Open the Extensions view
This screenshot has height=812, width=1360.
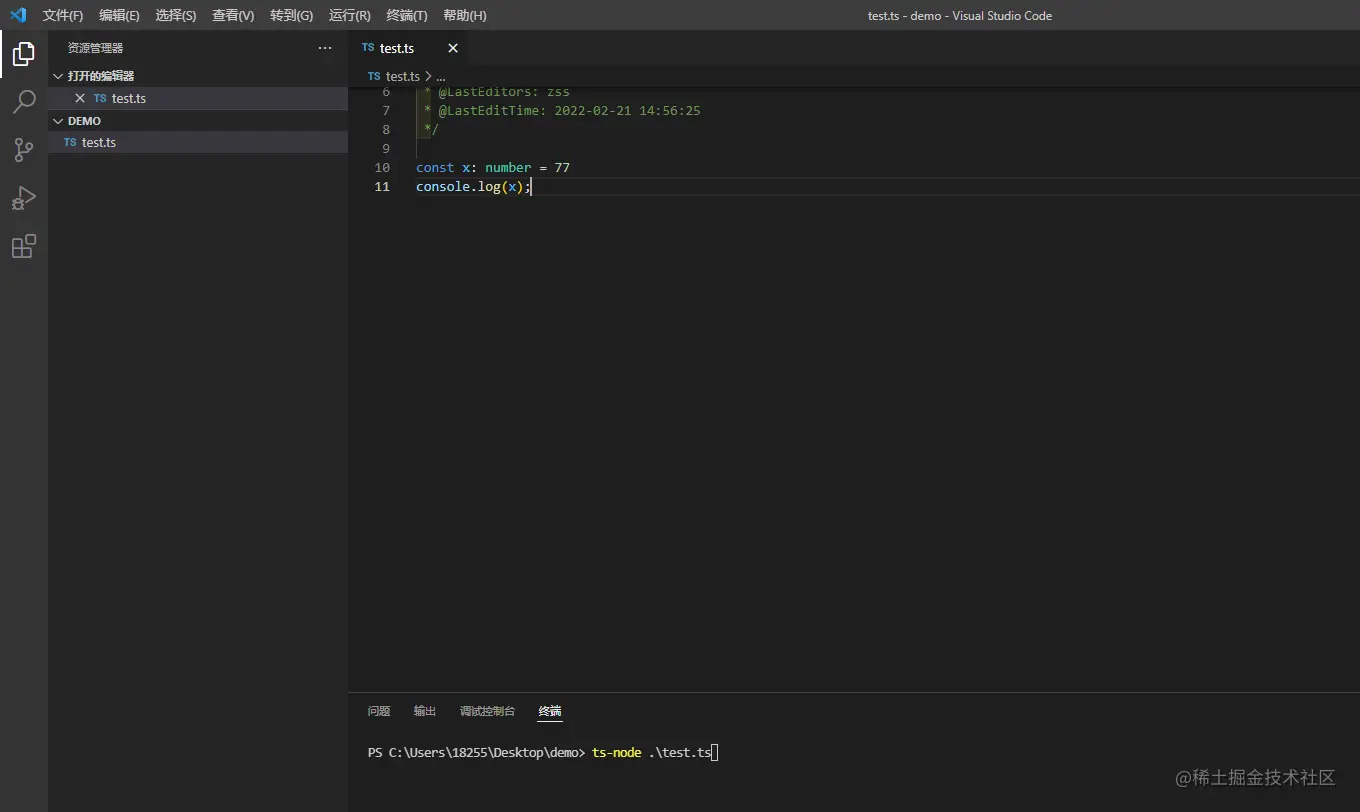(24, 246)
